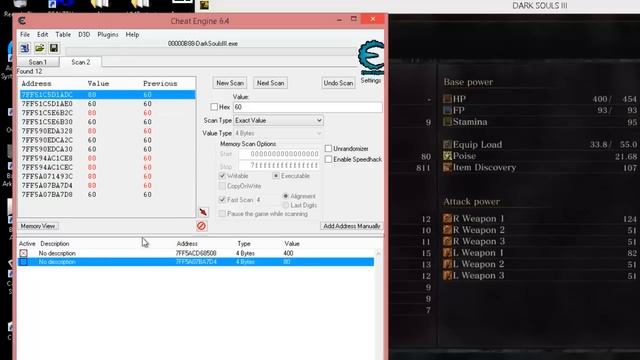
Task: Open the D3D menu
Action: click(84, 35)
